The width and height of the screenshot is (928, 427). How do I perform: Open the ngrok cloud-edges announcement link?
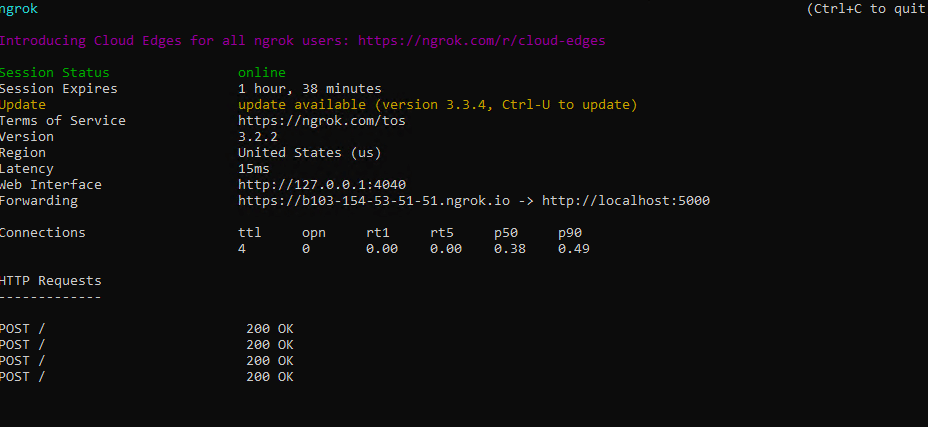click(481, 41)
